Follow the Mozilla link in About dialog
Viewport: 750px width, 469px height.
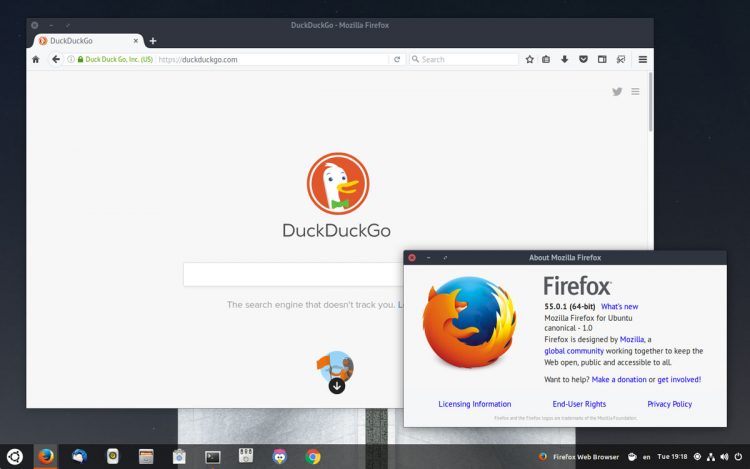point(632,339)
